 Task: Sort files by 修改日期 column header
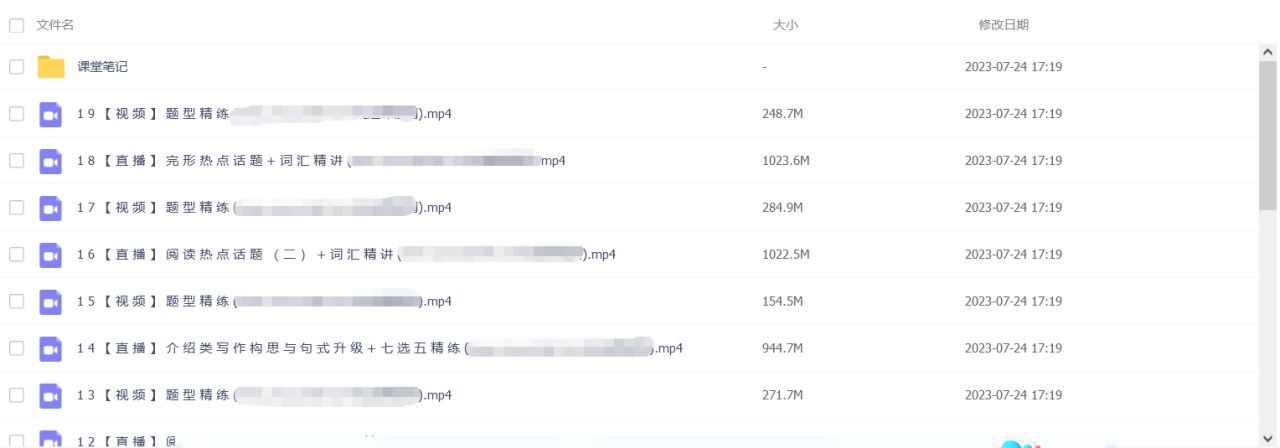click(x=1003, y=25)
